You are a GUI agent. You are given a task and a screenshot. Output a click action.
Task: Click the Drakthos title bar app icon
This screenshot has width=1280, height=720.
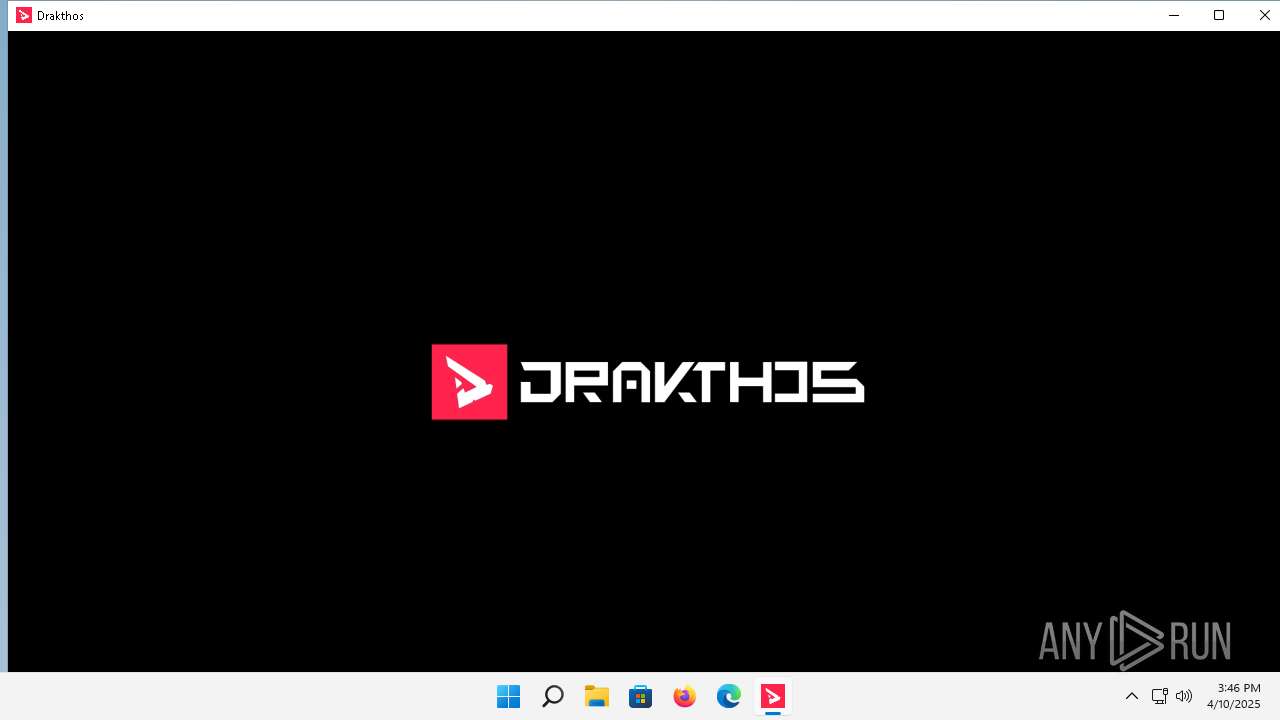click(24, 15)
